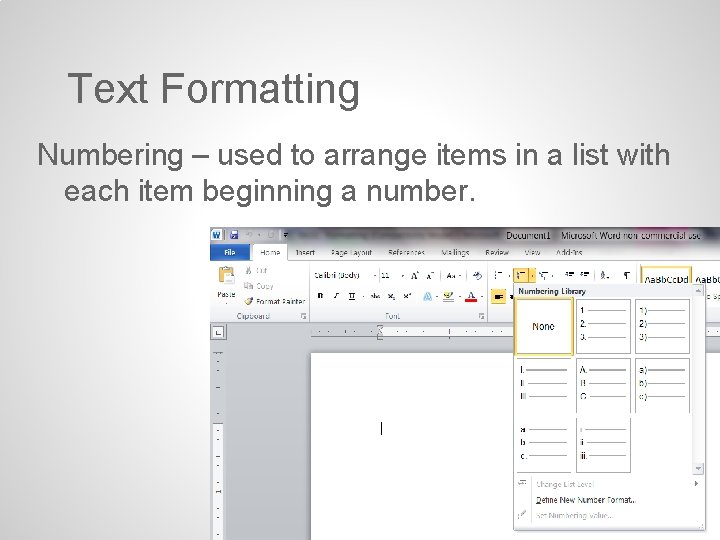720x540 pixels.
Task: Click the Clear Formatting icon
Action: pos(478,276)
